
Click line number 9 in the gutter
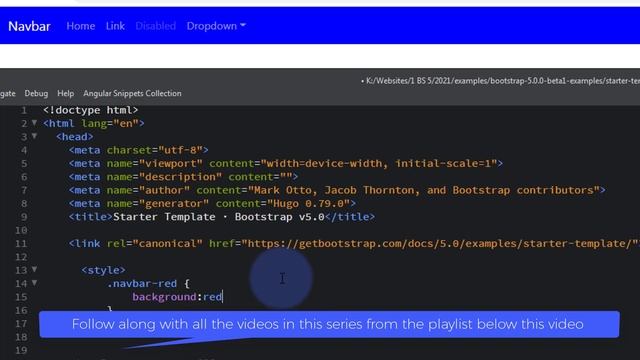24,217
